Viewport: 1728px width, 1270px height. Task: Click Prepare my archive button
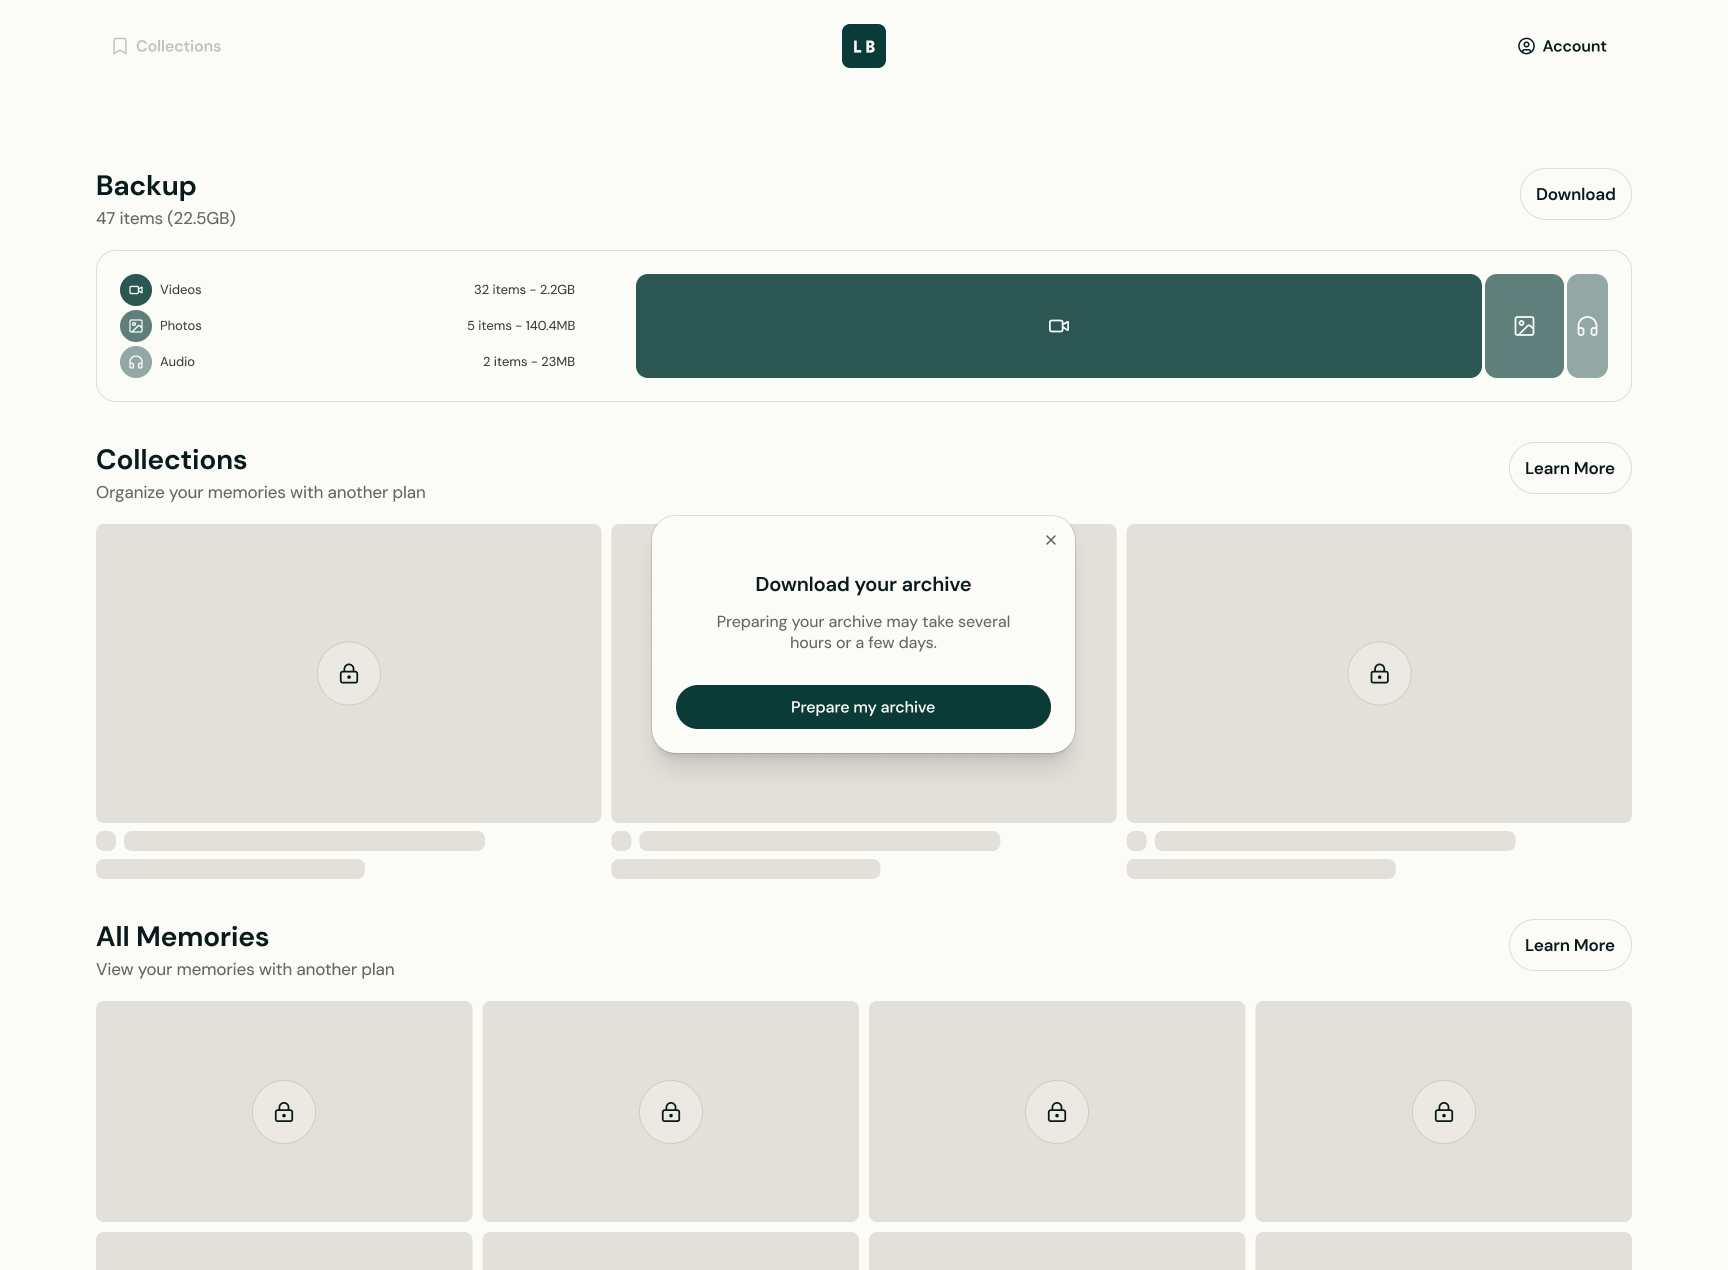point(863,707)
